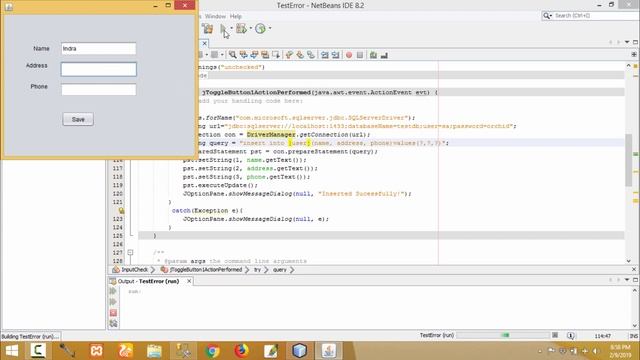The height and width of the screenshot is (360, 640).
Task: Open the Window menu in NetBeans
Action: click(x=215, y=16)
